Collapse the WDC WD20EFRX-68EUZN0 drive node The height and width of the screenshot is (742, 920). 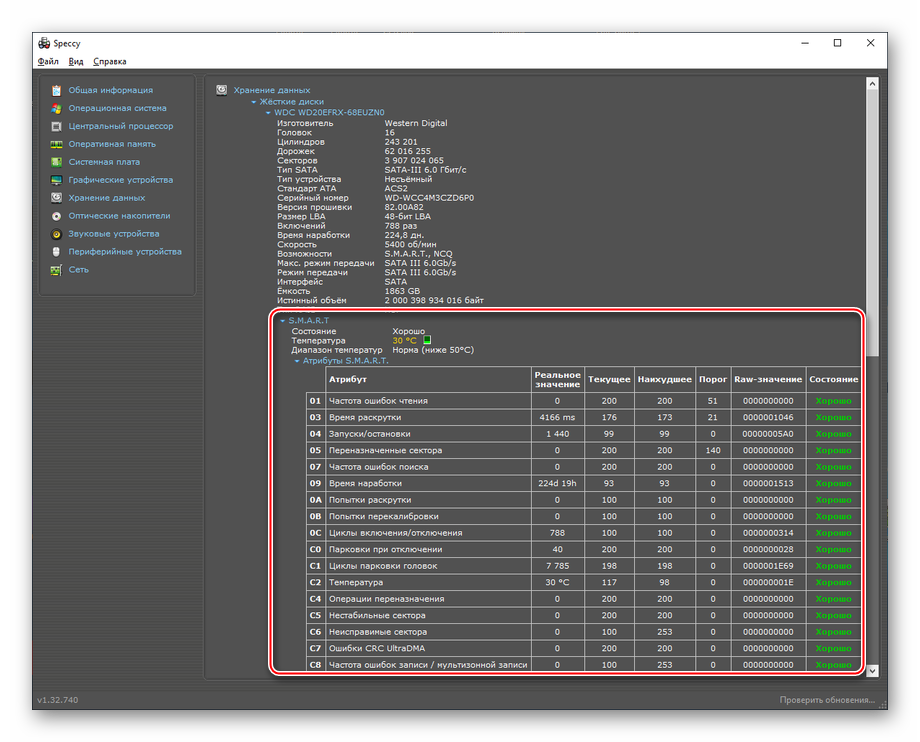[x=268, y=113]
